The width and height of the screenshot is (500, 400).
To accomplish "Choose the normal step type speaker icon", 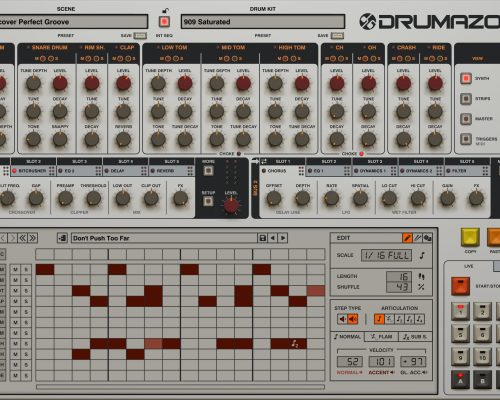I will pyautogui.click(x=342, y=319).
